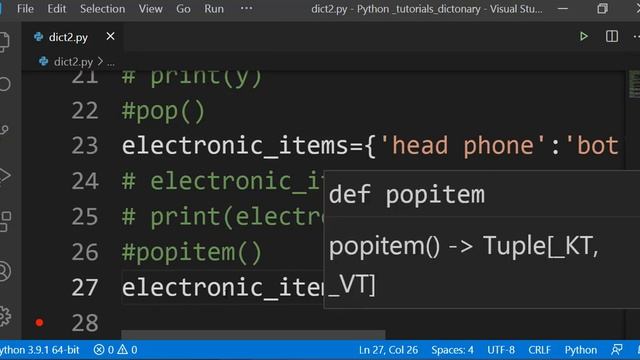Open the Source Control view
The image size is (640, 360).
click(x=4, y=130)
